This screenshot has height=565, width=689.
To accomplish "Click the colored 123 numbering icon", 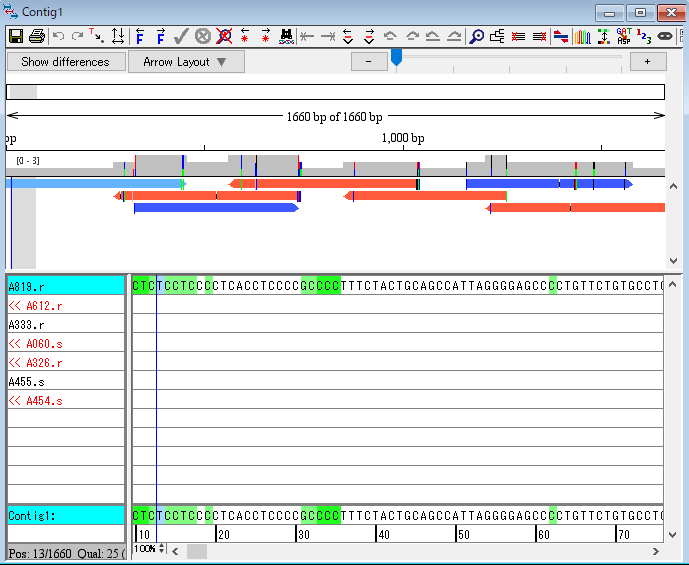I will (x=644, y=36).
